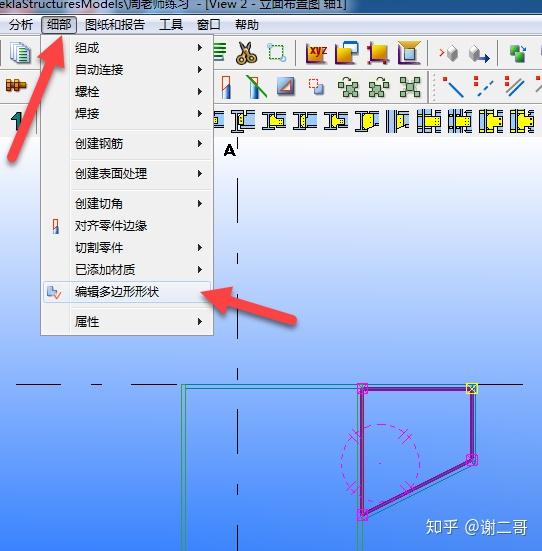542x551 pixels.
Task: Open the 工具 menu
Action: (x=171, y=25)
